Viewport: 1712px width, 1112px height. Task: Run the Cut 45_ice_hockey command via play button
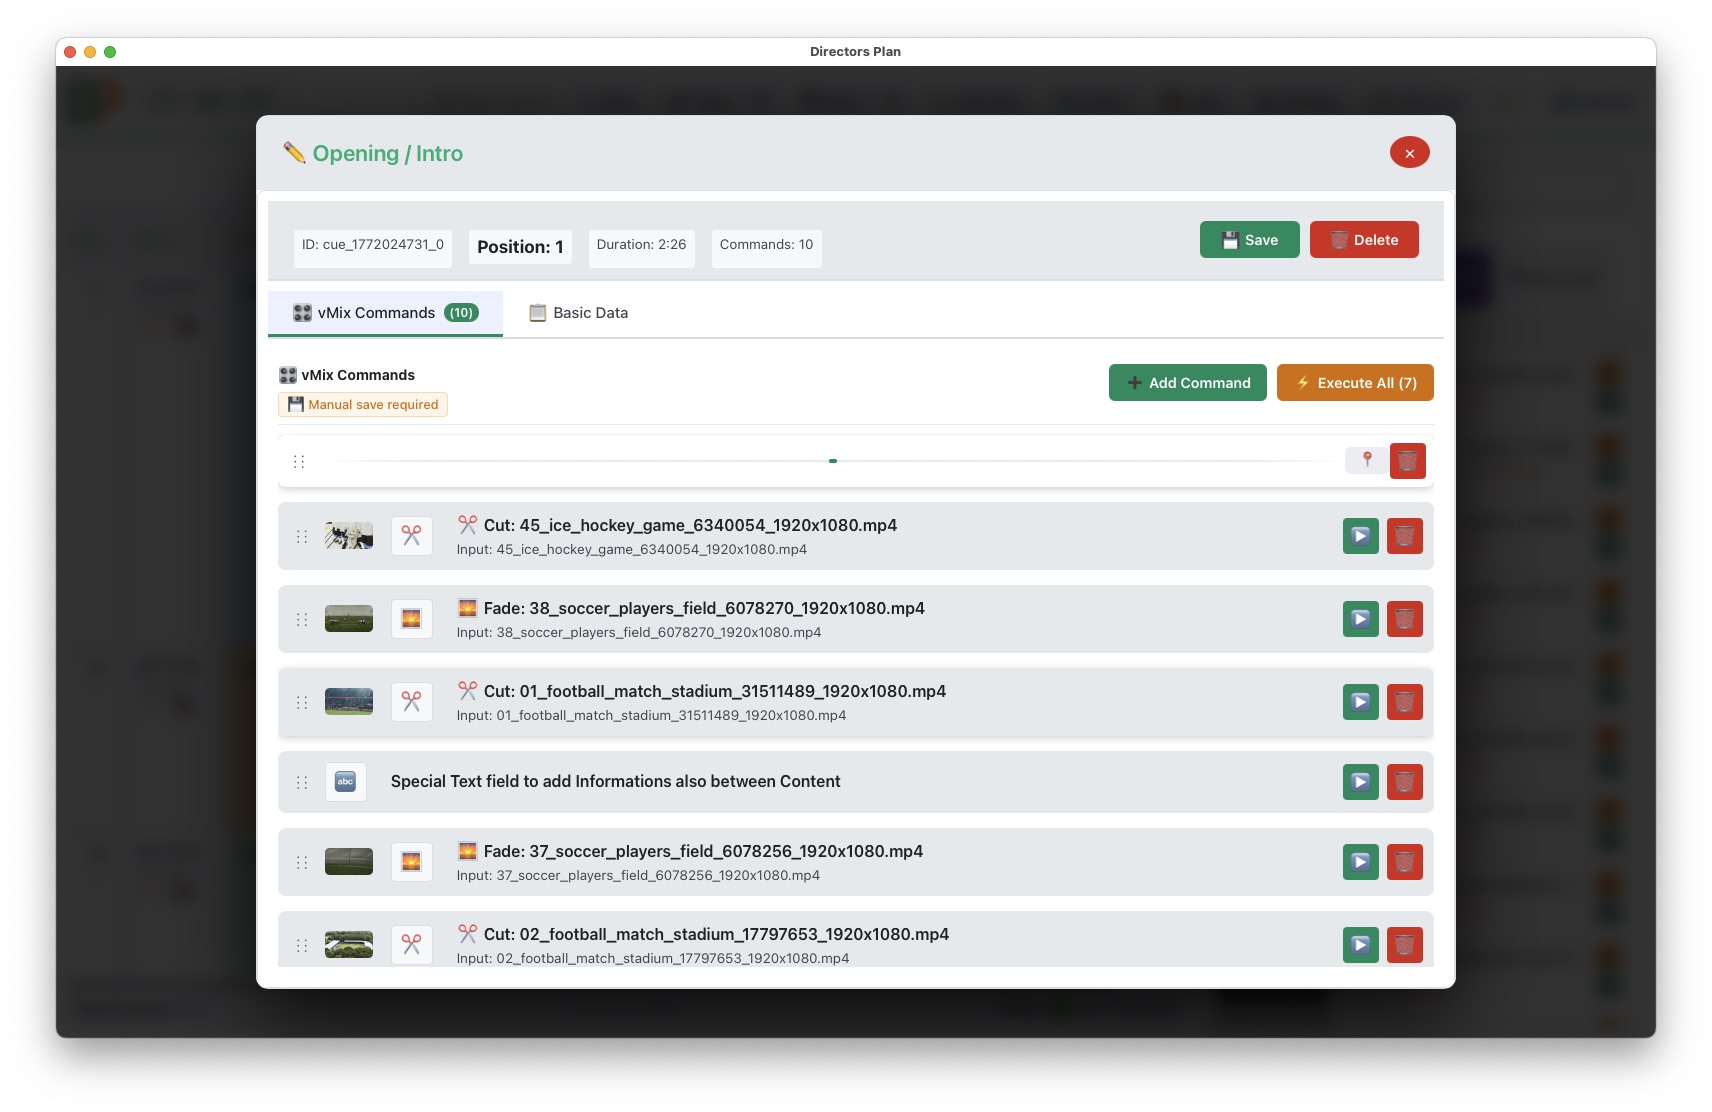[x=1359, y=535]
